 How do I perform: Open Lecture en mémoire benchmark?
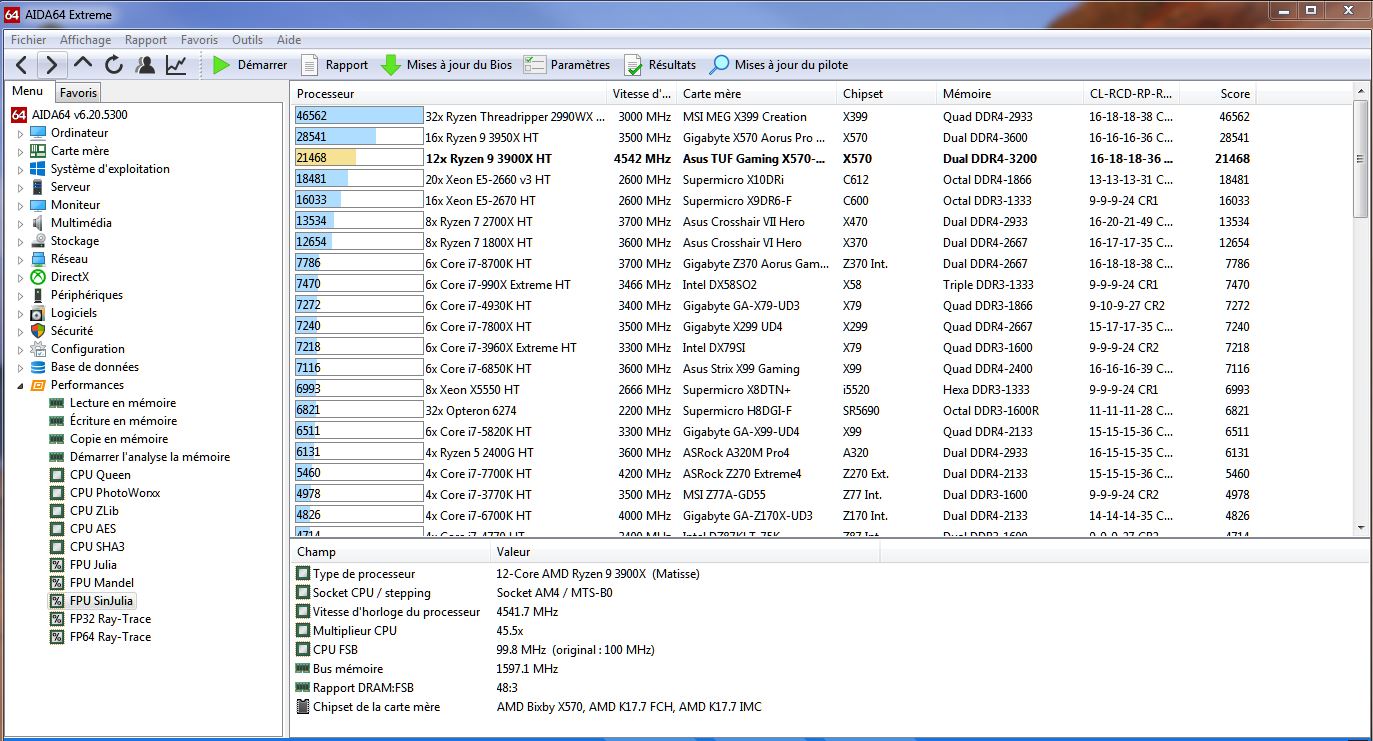[122, 403]
